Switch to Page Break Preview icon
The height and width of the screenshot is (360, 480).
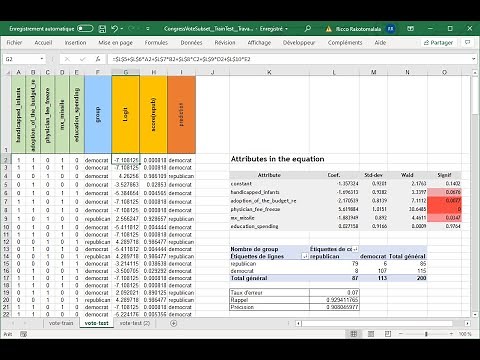click(x=388, y=334)
